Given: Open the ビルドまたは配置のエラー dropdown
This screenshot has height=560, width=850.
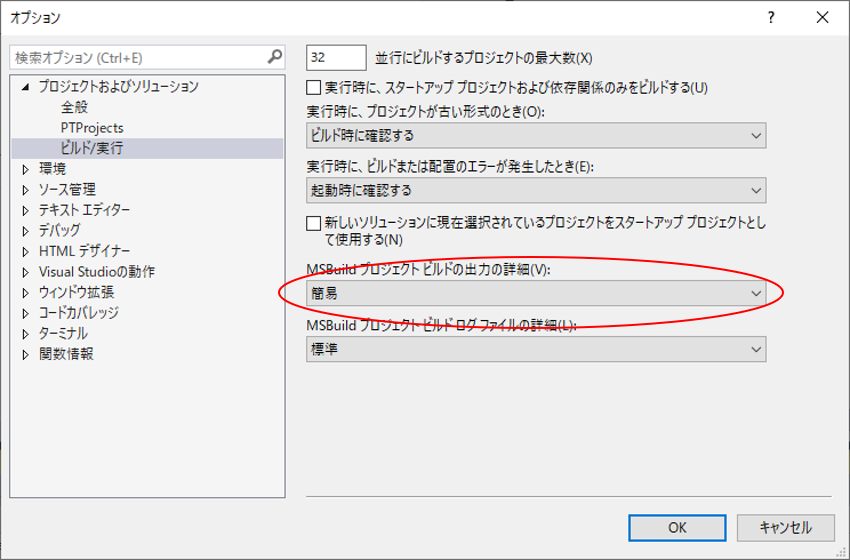Looking at the screenshot, I should pyautogui.click(x=536, y=190).
